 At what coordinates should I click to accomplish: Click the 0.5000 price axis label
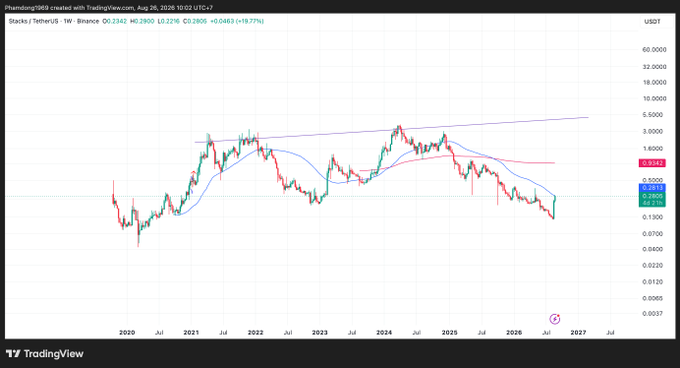click(x=654, y=180)
